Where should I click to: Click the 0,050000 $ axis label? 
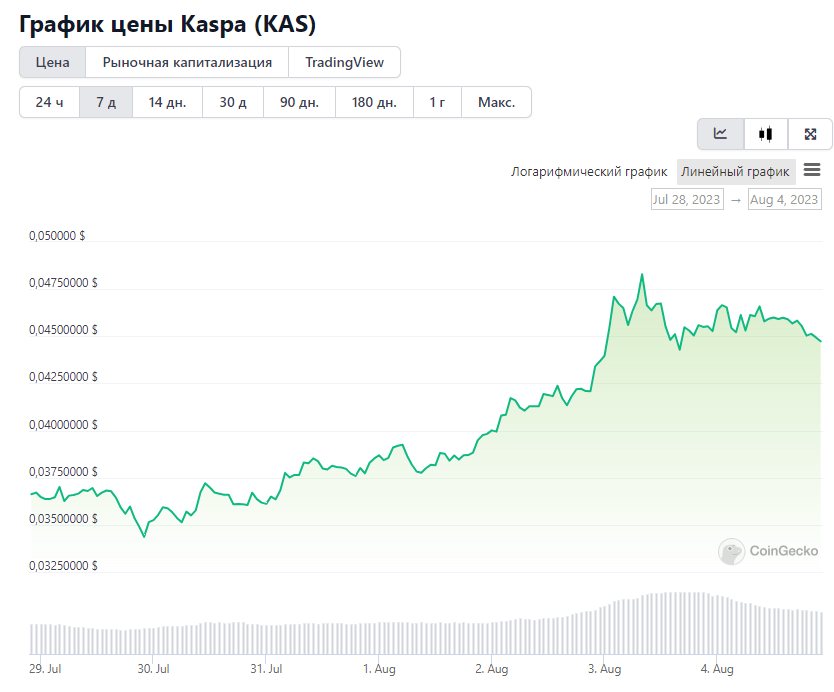(57, 236)
